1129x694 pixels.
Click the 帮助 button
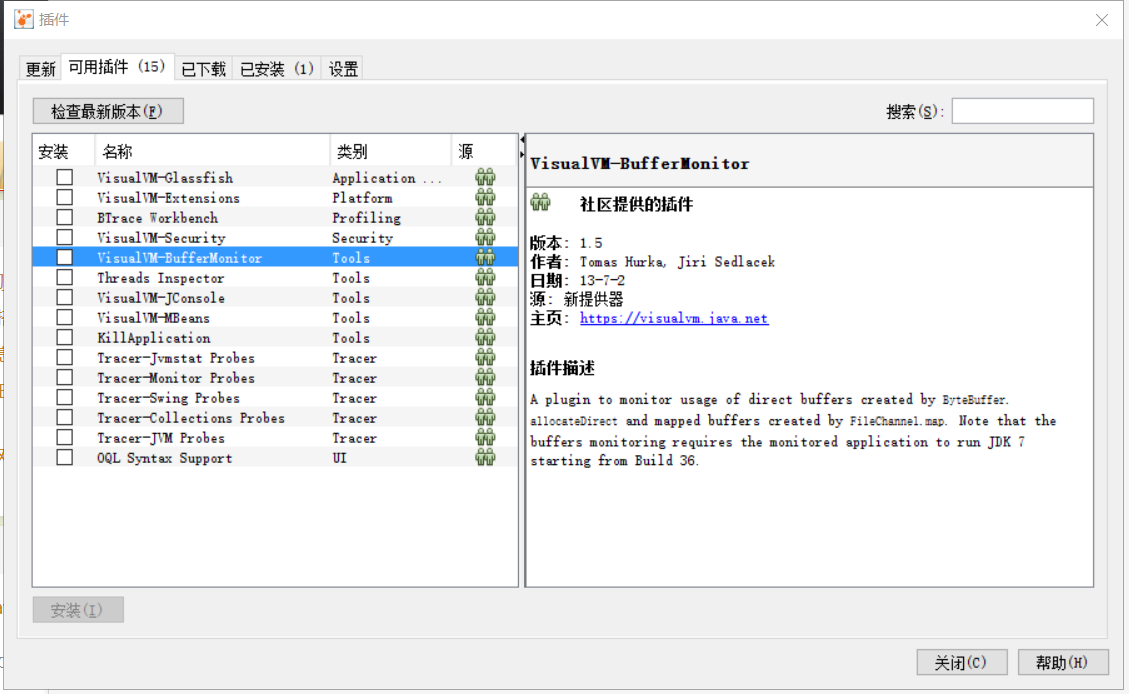[1063, 662]
